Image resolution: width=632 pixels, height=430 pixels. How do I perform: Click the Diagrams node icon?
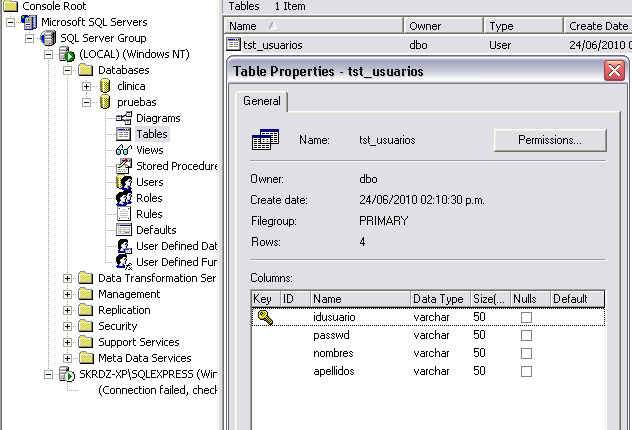pyautogui.click(x=124, y=118)
